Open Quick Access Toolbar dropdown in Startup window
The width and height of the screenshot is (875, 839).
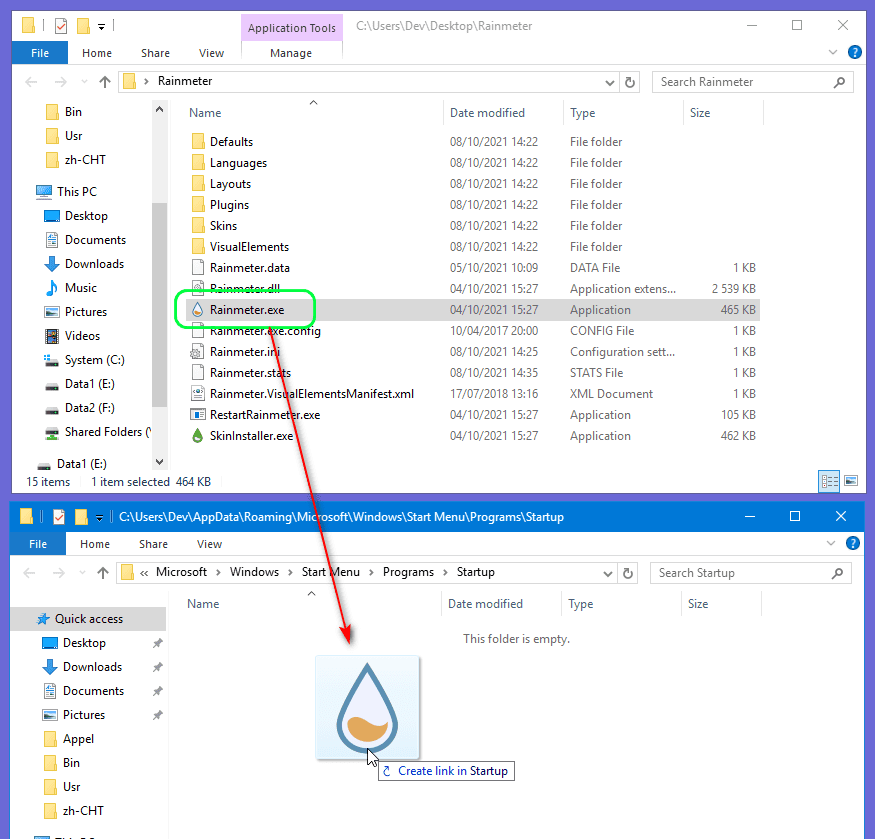99,517
